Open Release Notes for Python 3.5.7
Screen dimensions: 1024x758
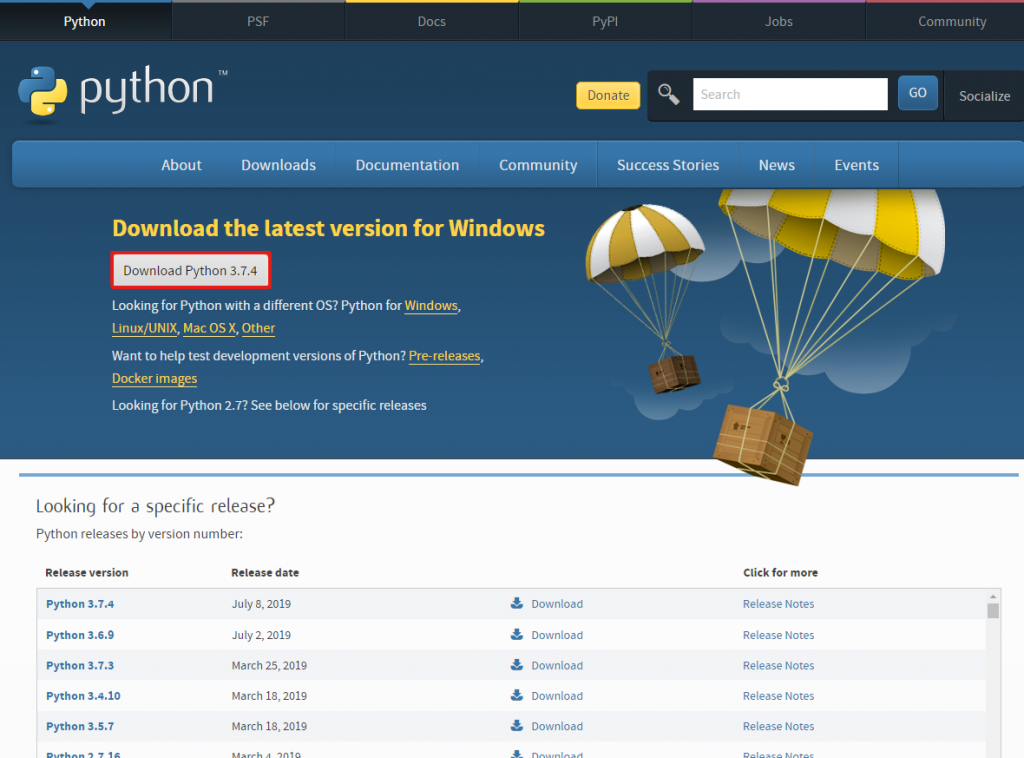tap(778, 726)
